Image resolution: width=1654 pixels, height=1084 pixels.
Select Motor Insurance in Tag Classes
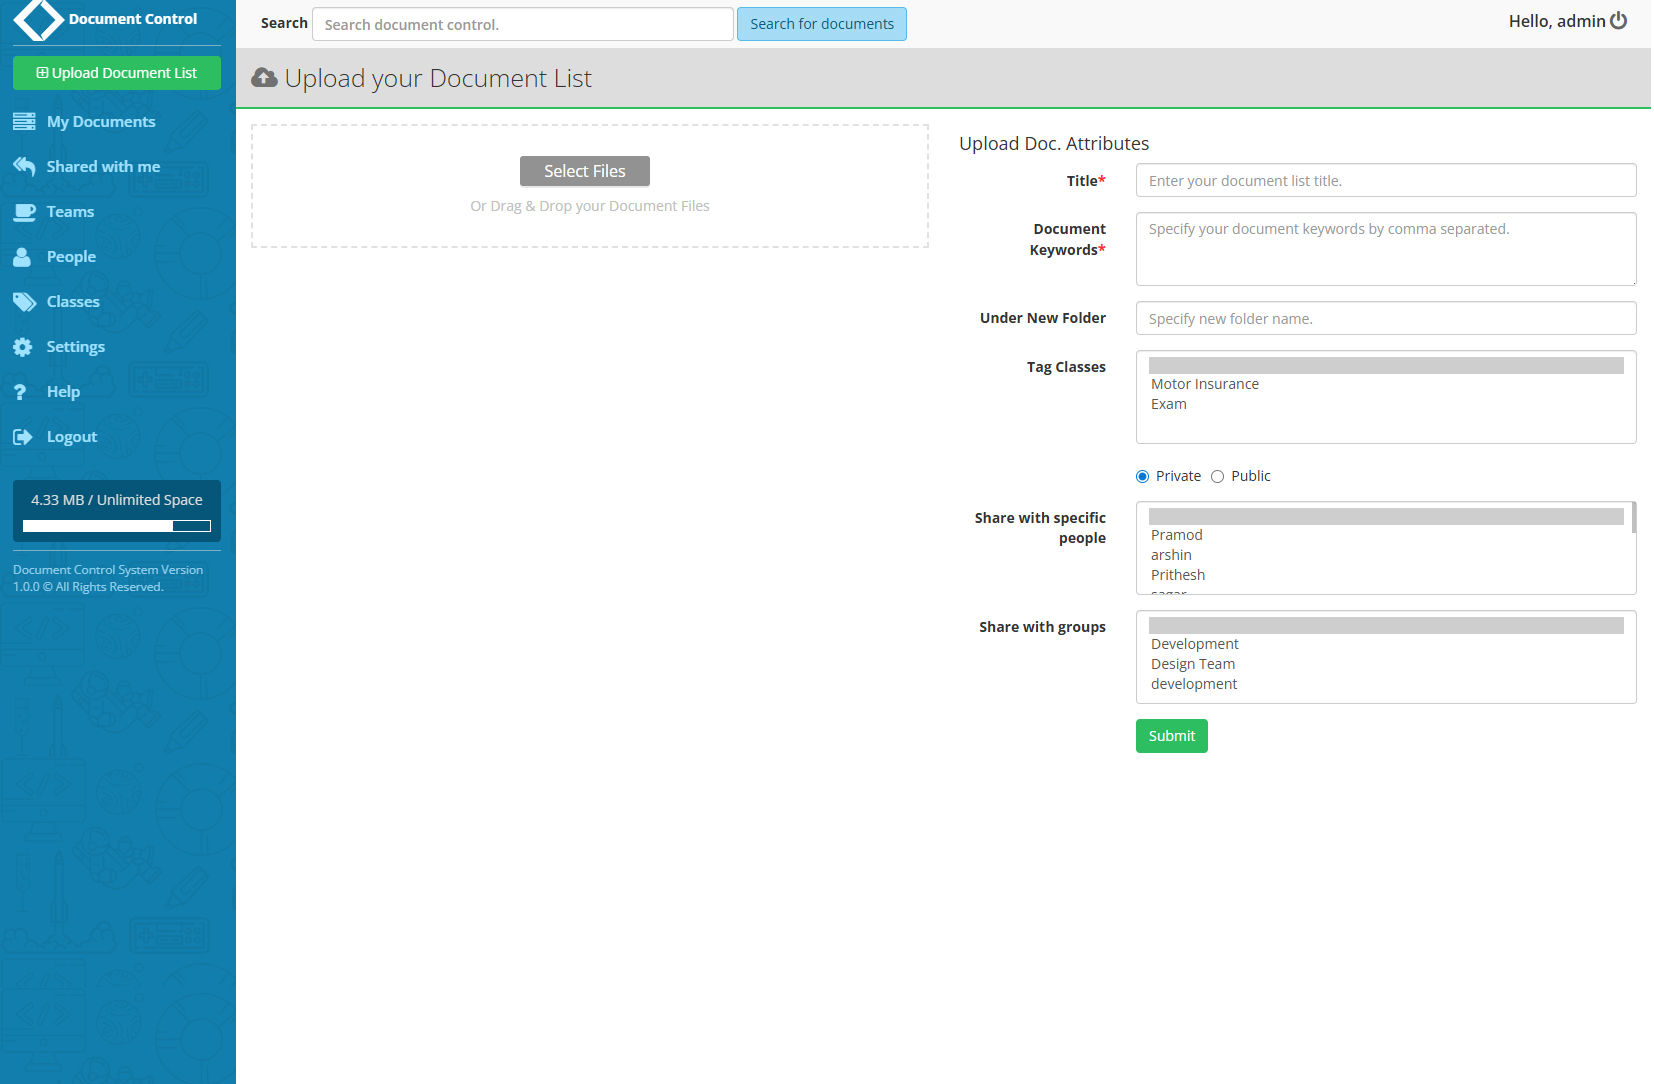1204,384
